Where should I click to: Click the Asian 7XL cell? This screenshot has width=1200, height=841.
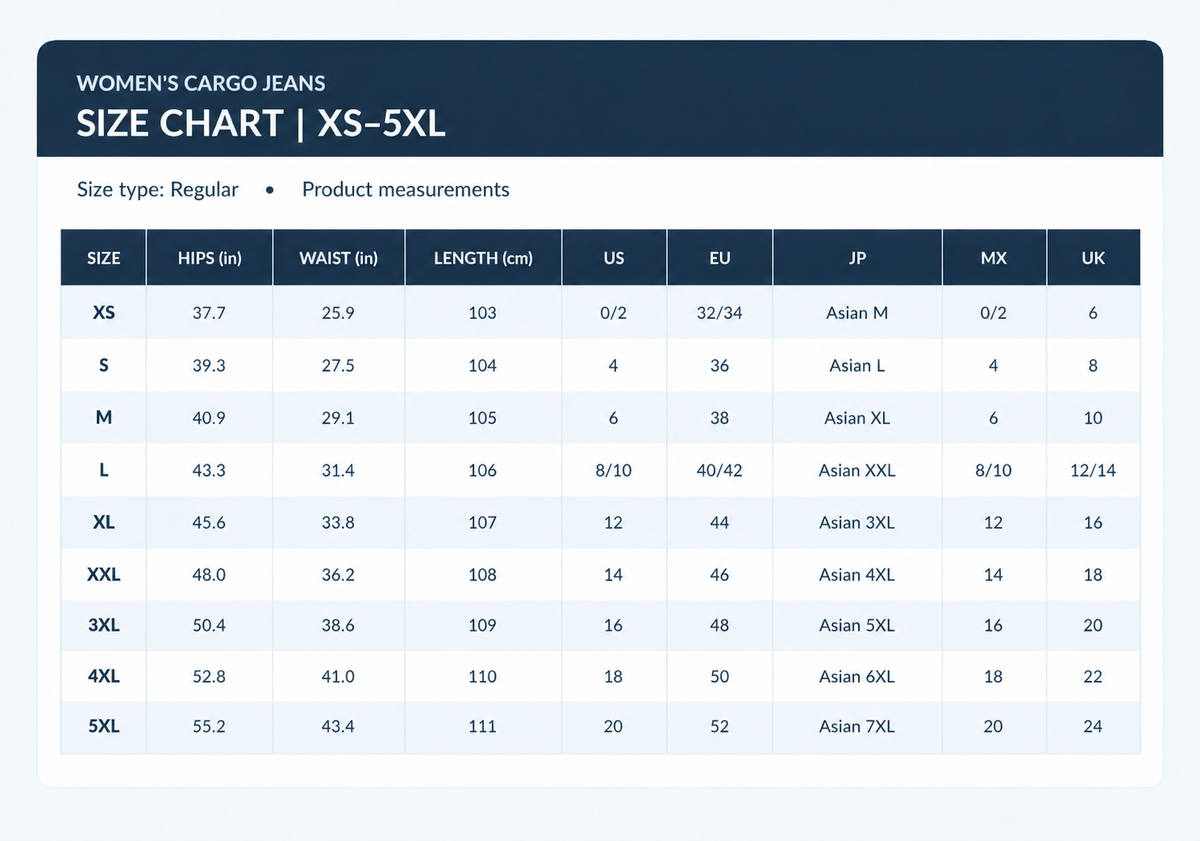click(857, 727)
